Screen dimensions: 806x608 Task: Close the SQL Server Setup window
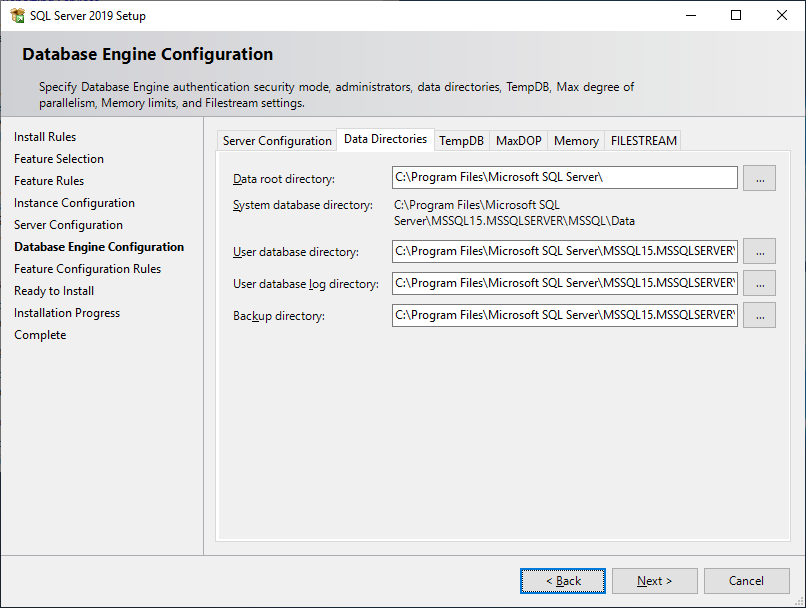tap(782, 15)
